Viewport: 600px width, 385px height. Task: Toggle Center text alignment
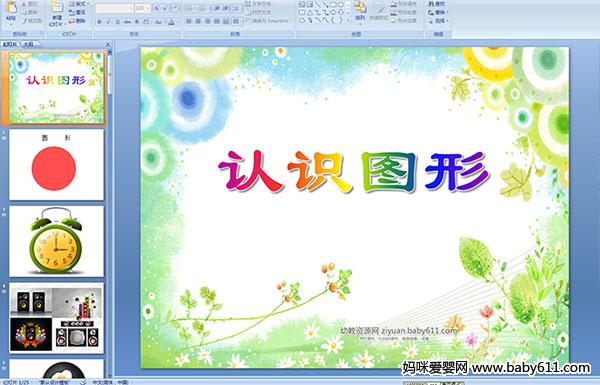198,21
